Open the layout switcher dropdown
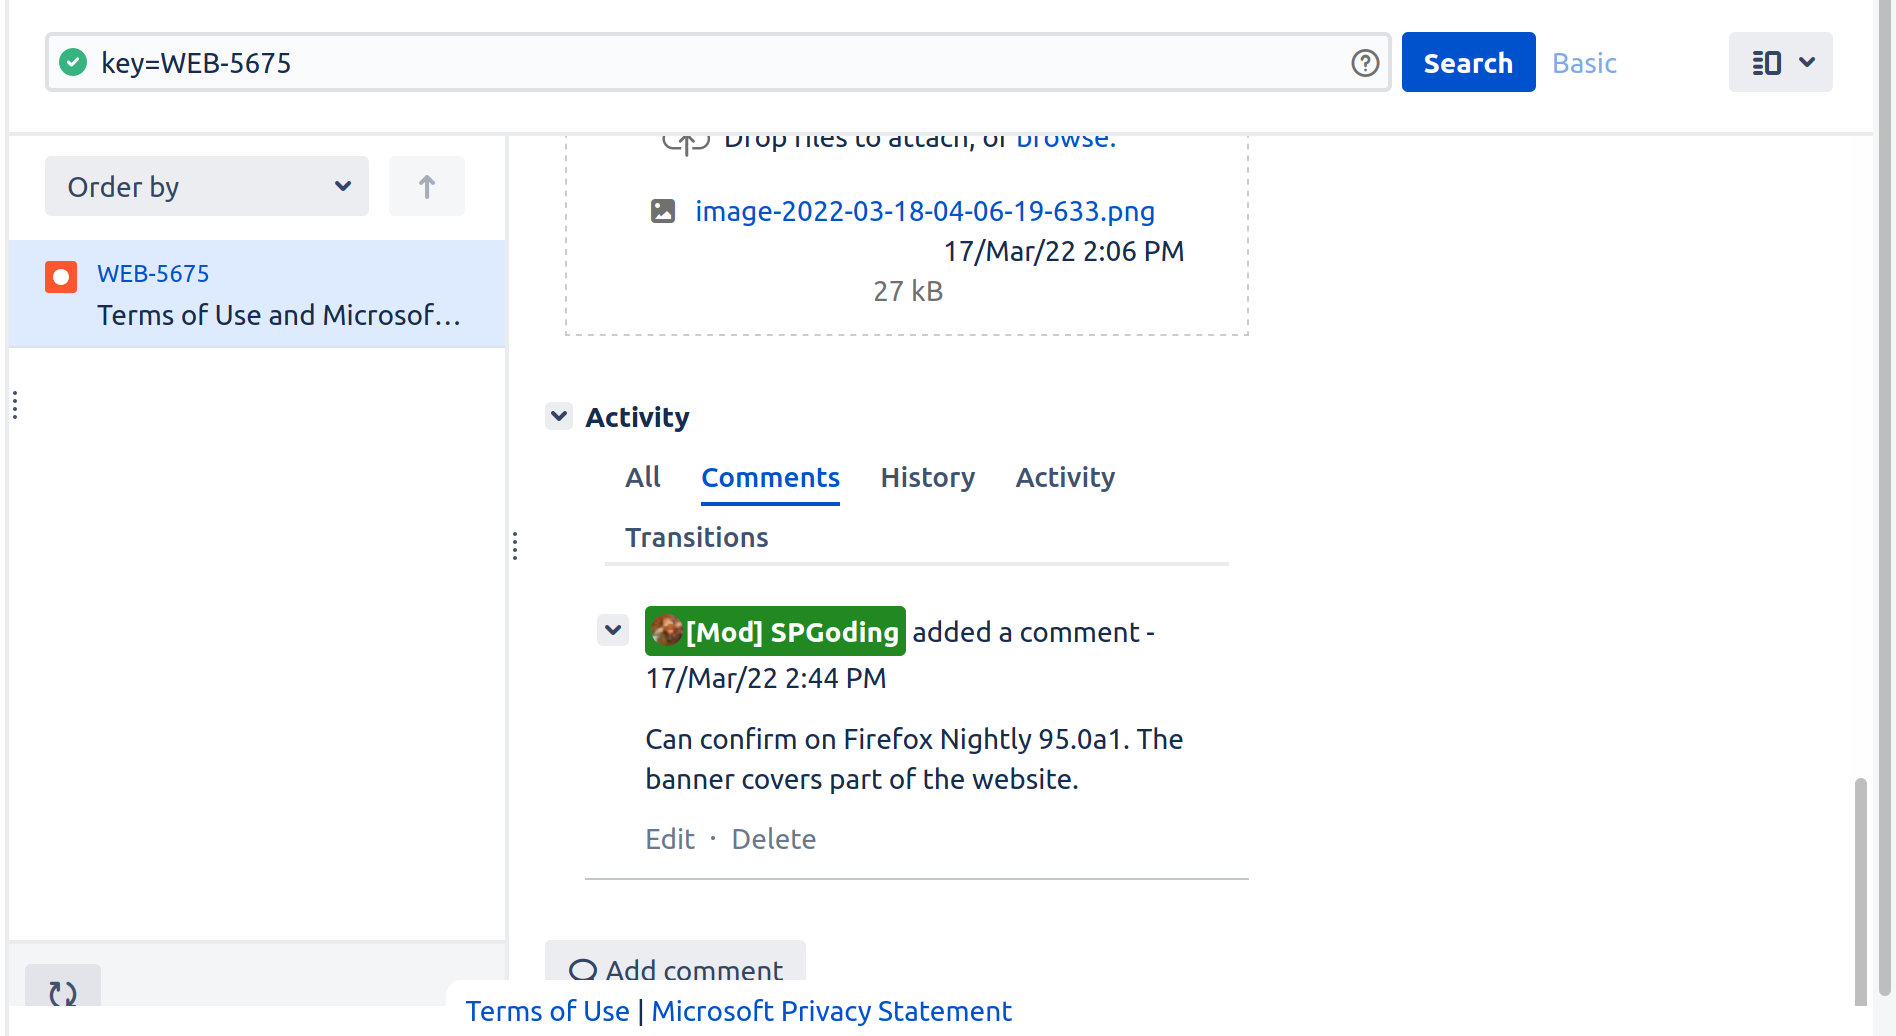This screenshot has width=1896, height=1036. click(1780, 63)
